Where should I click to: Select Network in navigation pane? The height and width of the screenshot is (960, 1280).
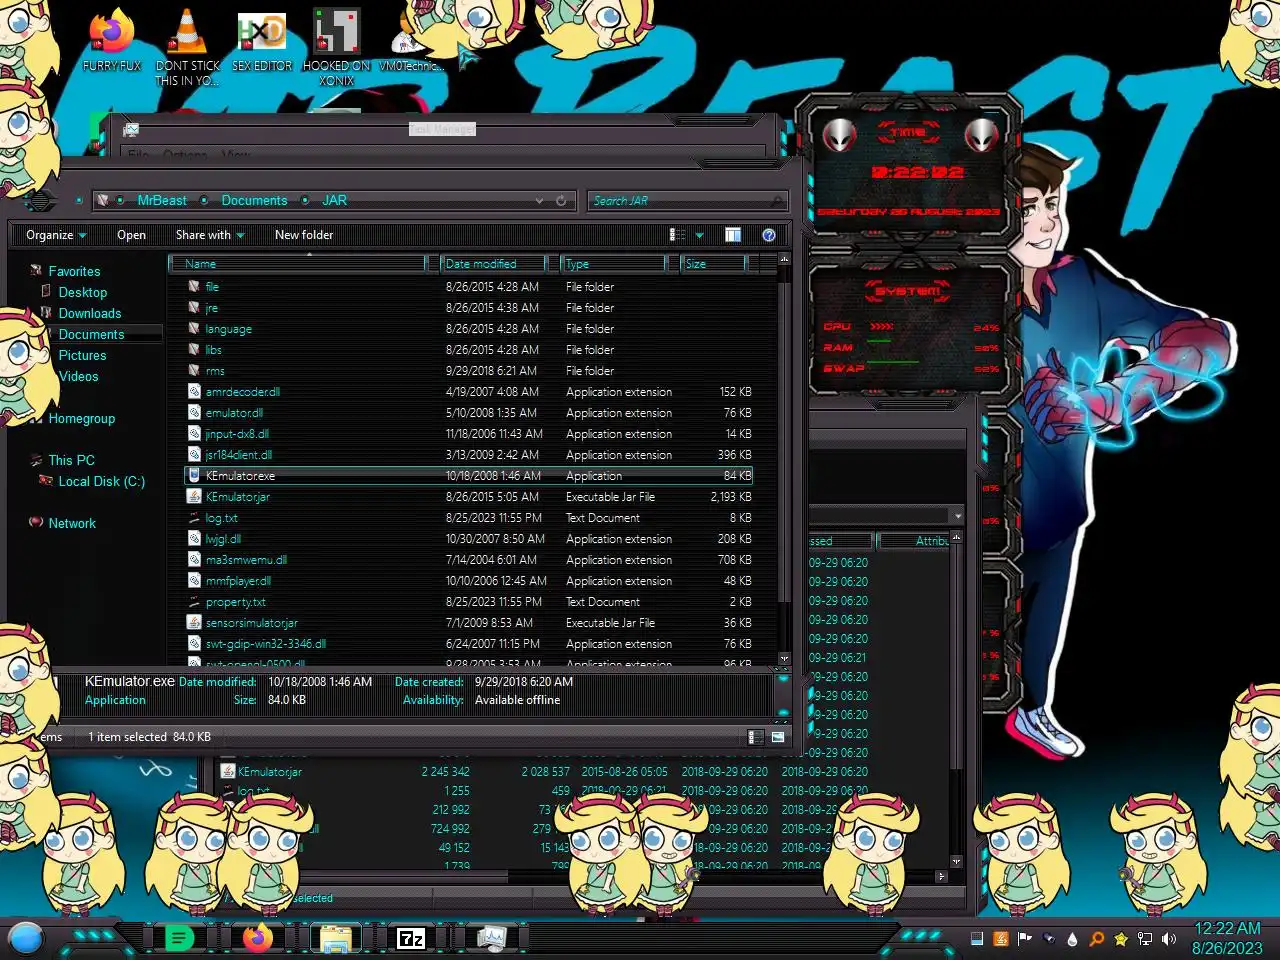[x=72, y=524]
